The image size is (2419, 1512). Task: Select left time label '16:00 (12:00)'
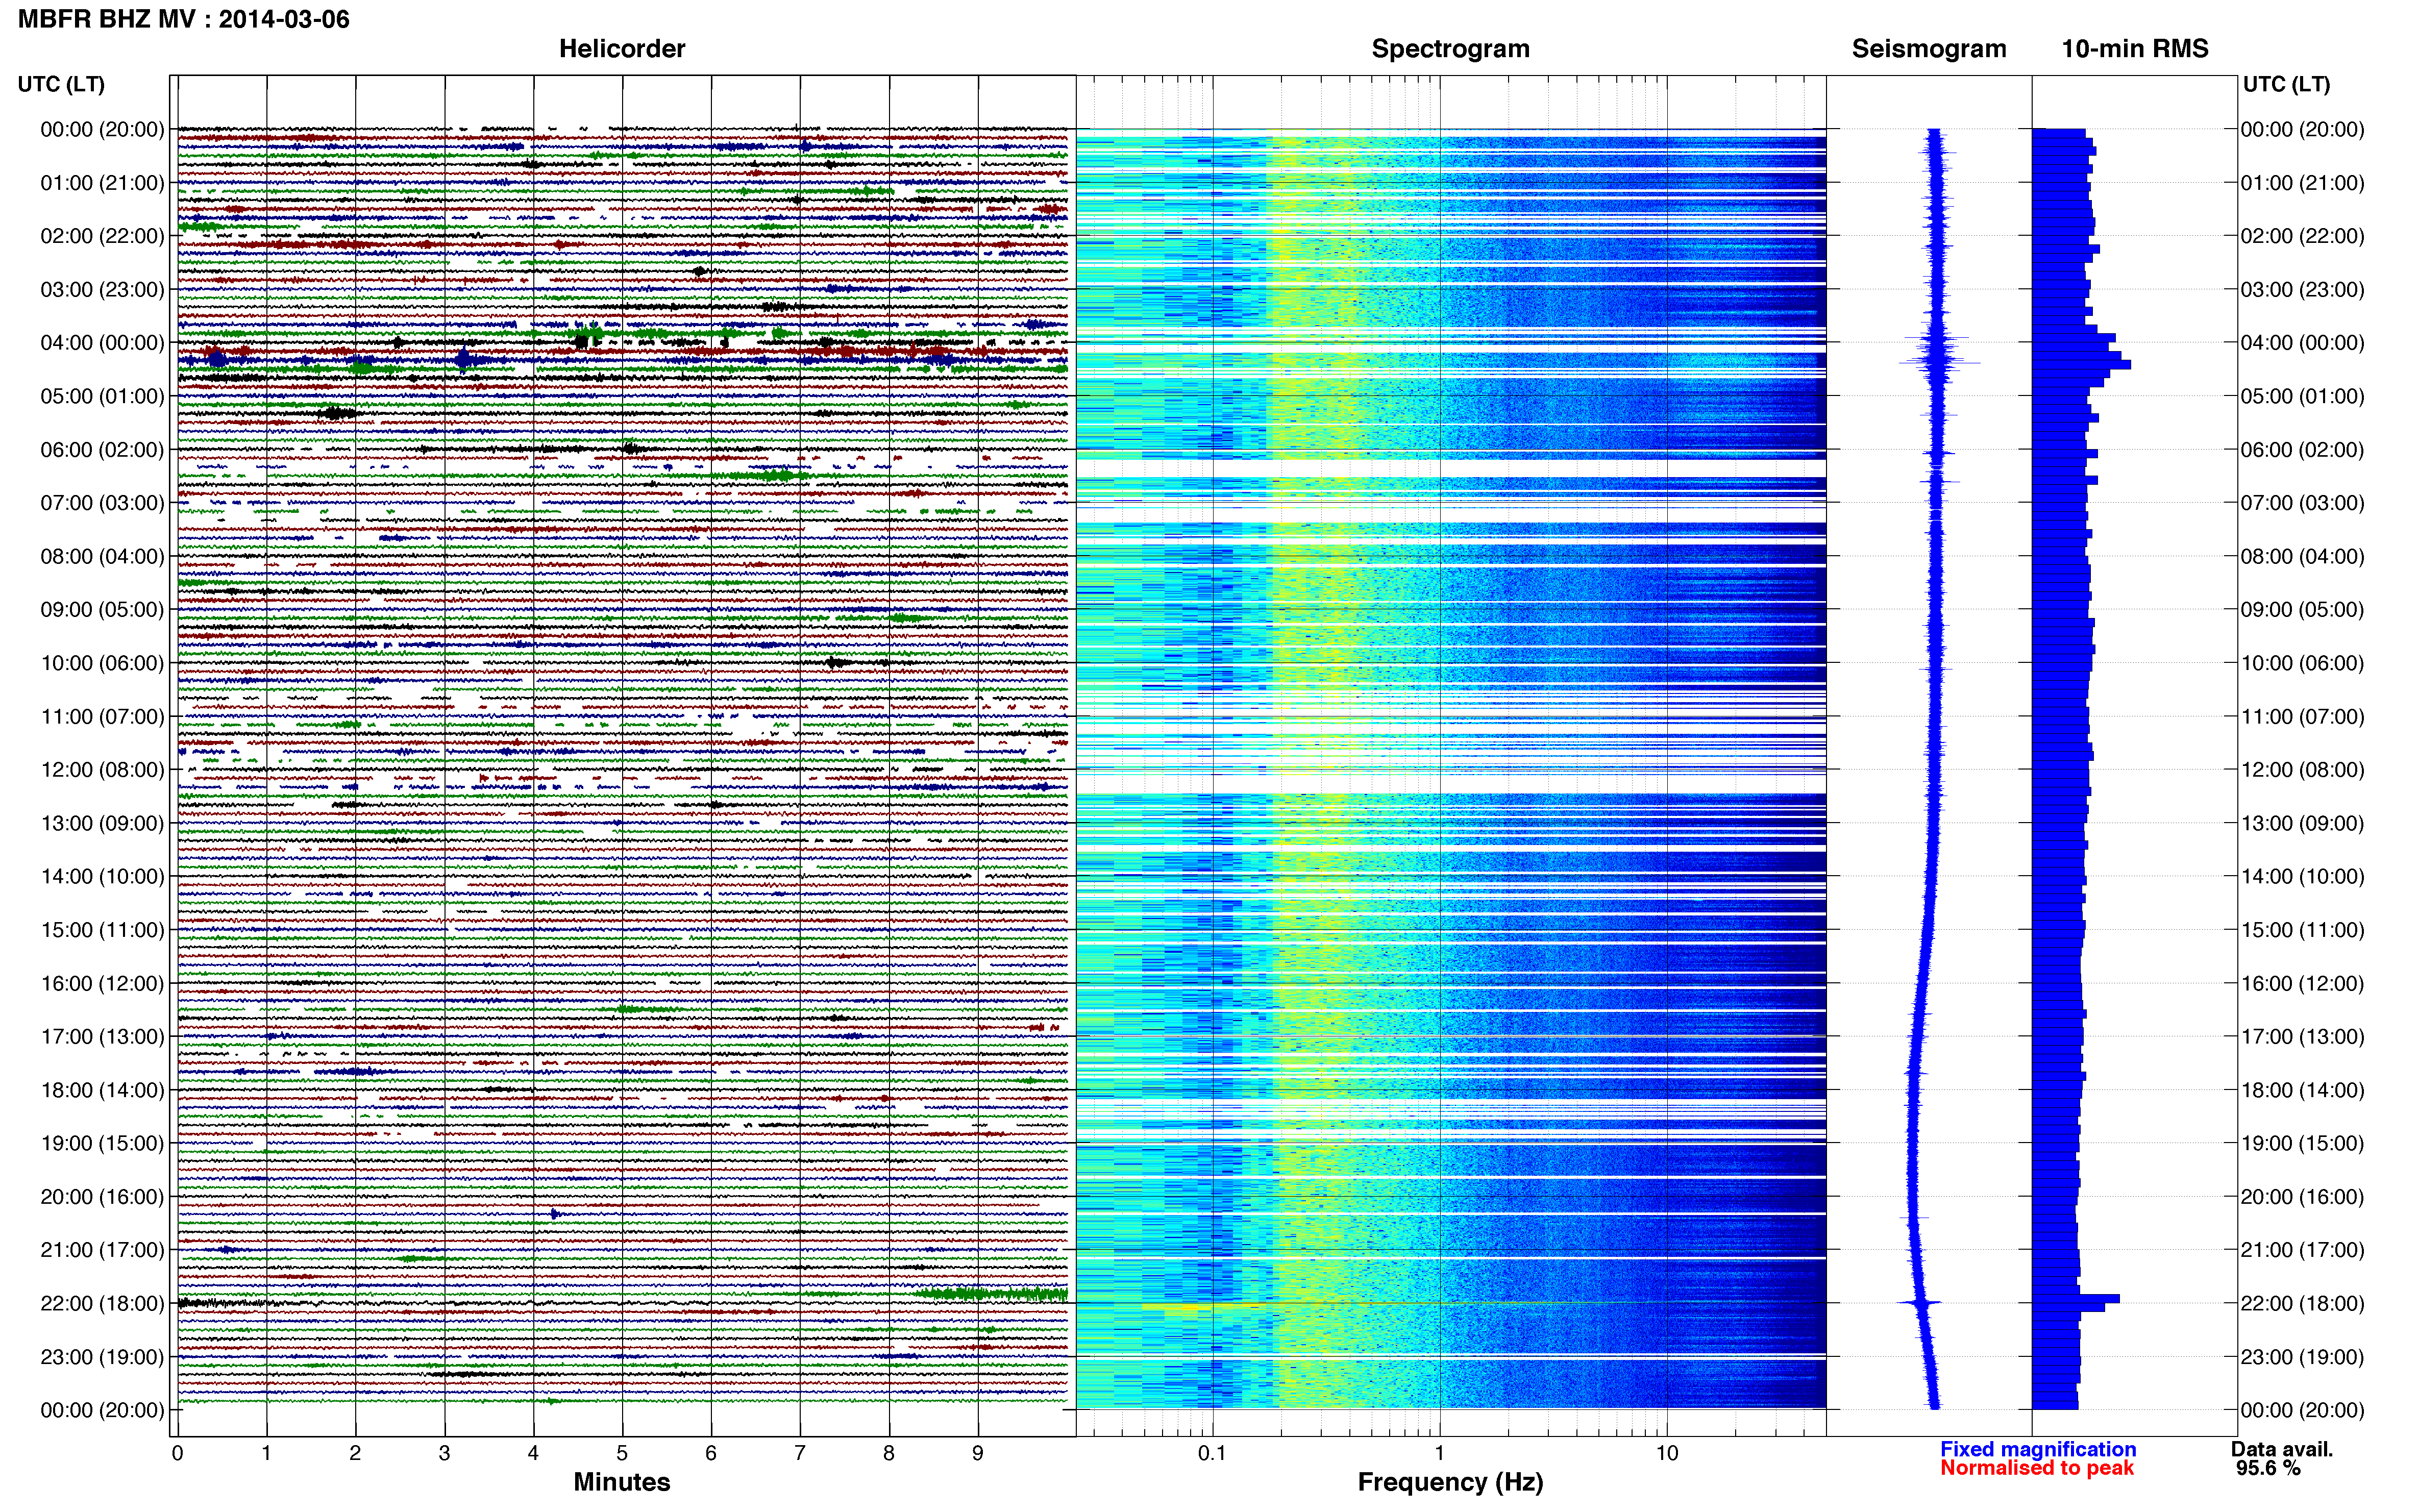point(102,983)
